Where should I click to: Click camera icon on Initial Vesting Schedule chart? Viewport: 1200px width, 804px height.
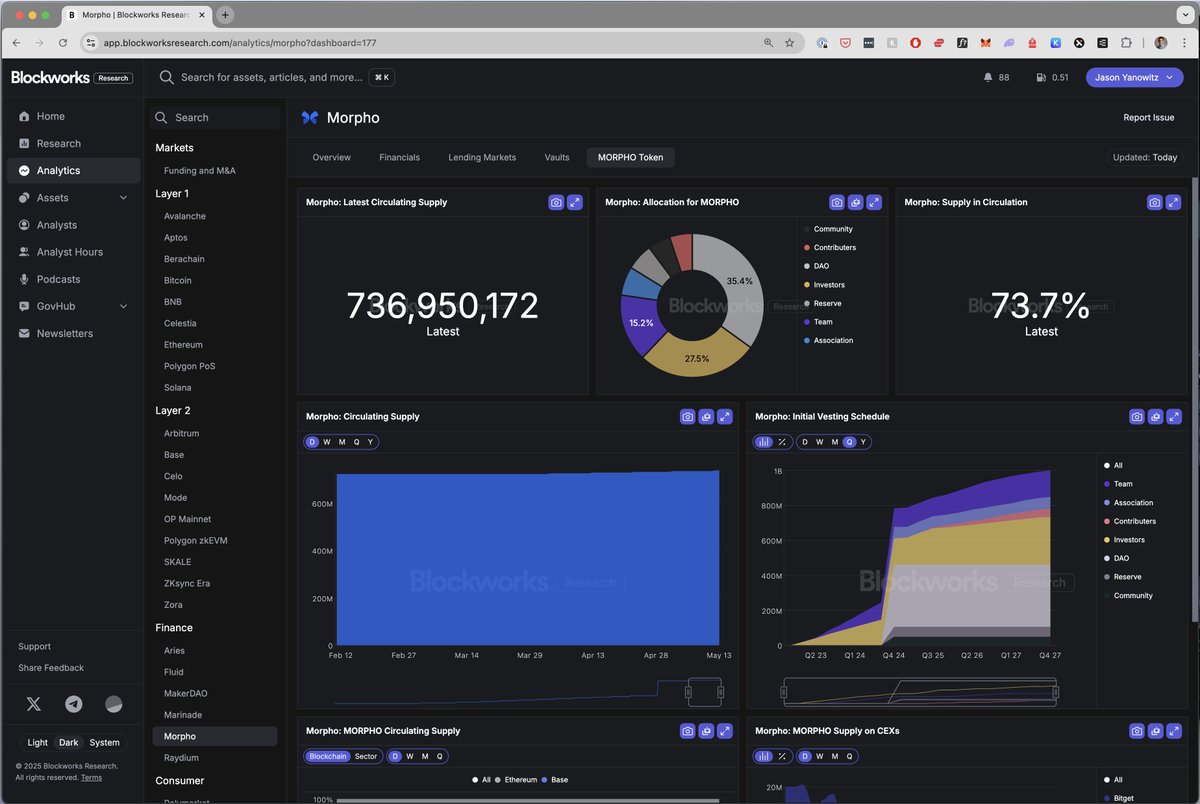1137,417
